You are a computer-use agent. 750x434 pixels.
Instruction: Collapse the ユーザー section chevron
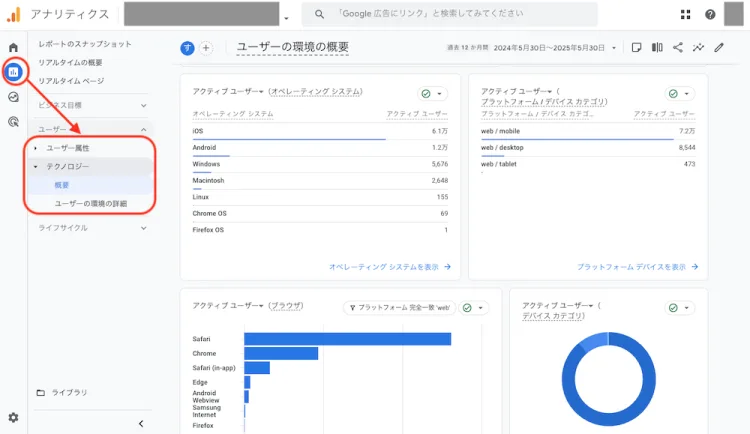tap(143, 130)
